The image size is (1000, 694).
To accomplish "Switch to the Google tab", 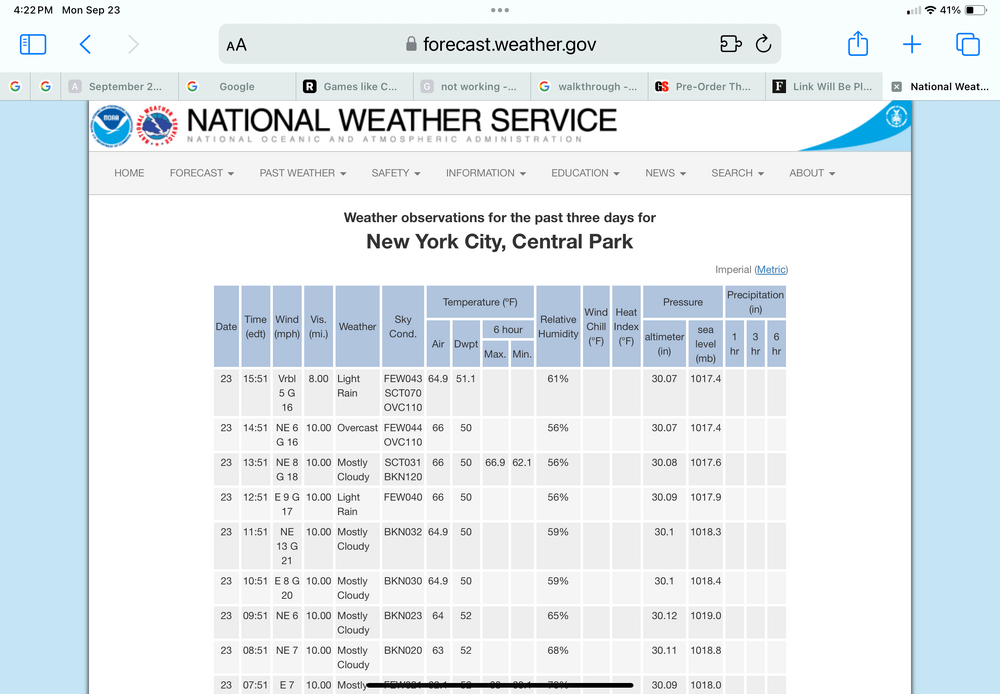I will 237,86.
